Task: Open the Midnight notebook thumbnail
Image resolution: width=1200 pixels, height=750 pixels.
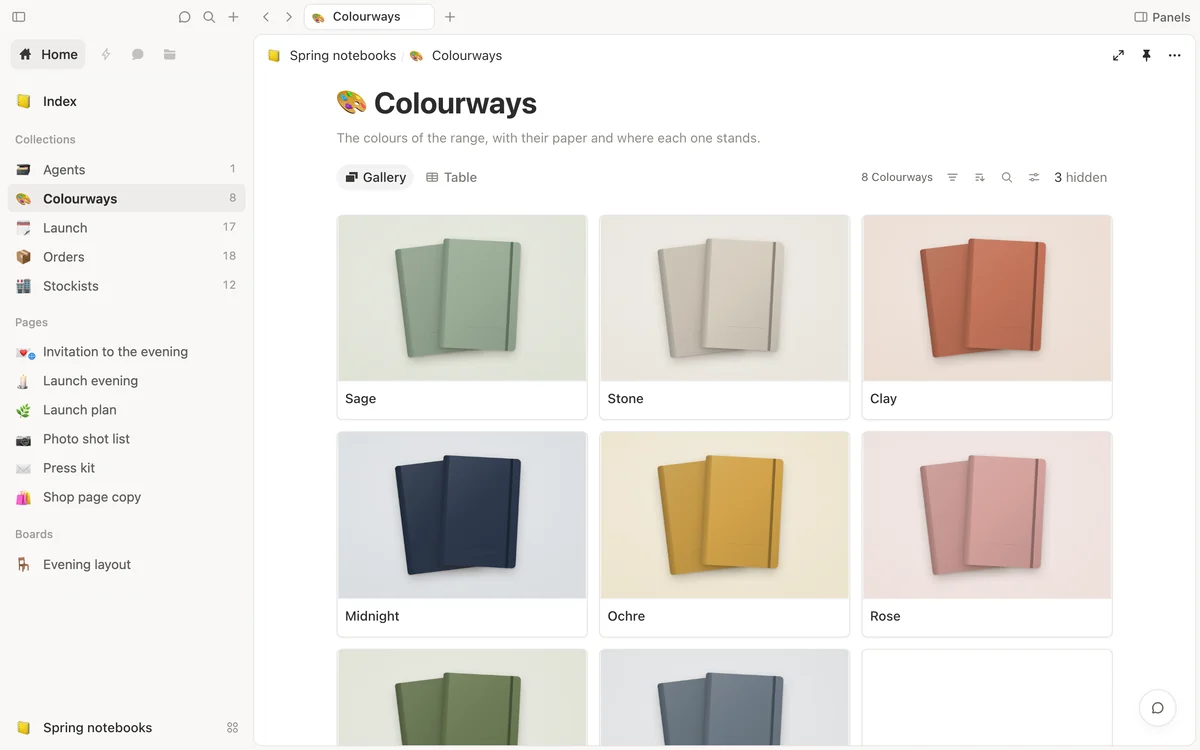Action: point(462,515)
